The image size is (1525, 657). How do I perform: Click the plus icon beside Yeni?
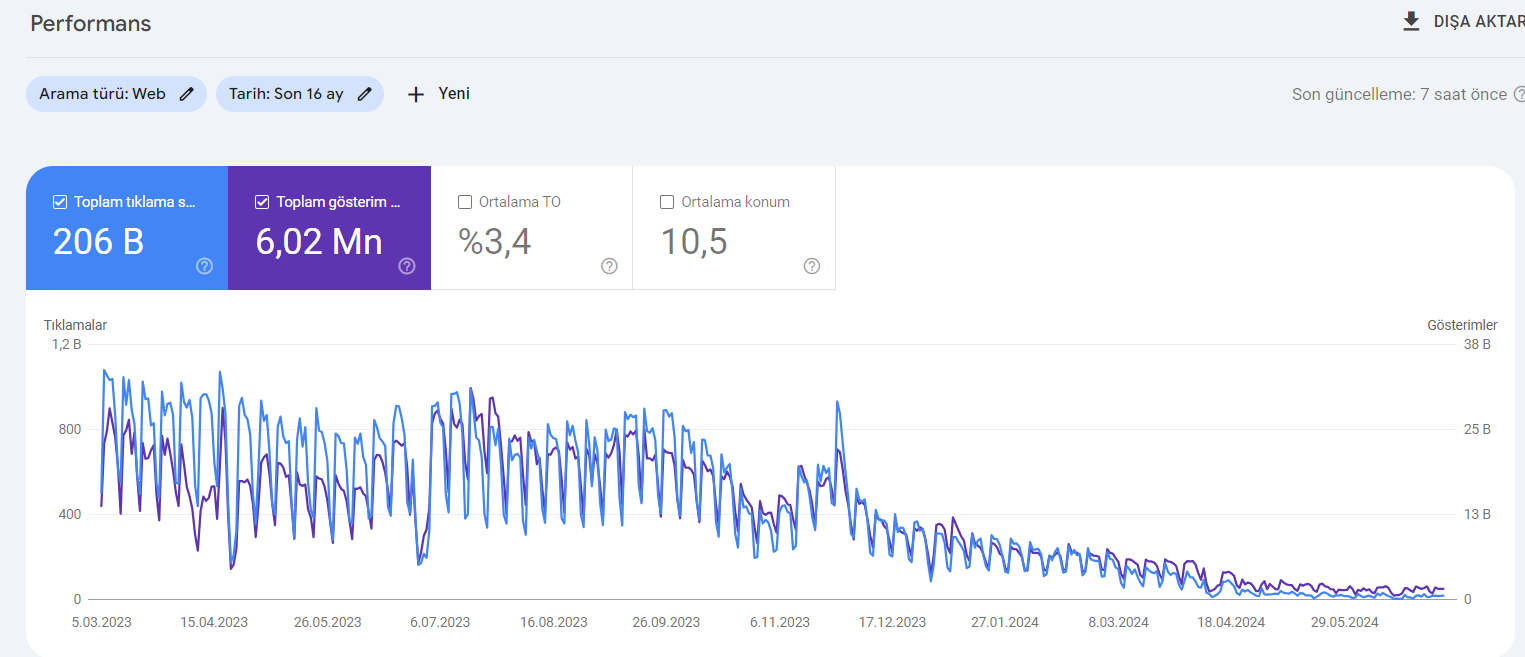(x=416, y=94)
